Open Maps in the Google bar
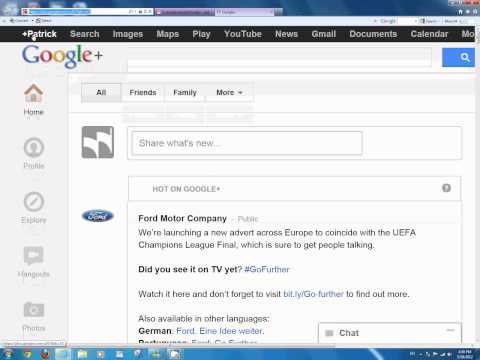Image resolution: width=480 pixels, height=360 pixels. coord(168,34)
